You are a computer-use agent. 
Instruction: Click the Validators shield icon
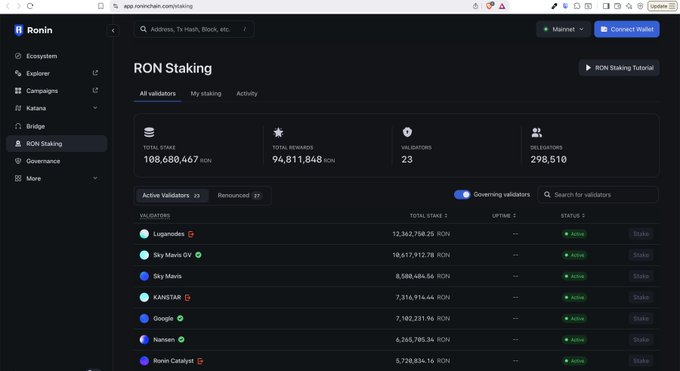407,132
